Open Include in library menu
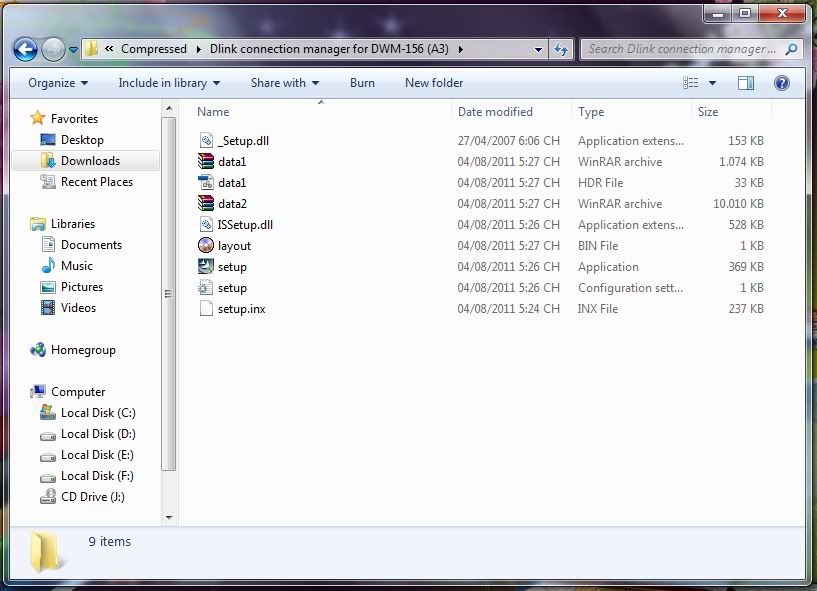Screen dimensions: 817x591 tap(169, 83)
